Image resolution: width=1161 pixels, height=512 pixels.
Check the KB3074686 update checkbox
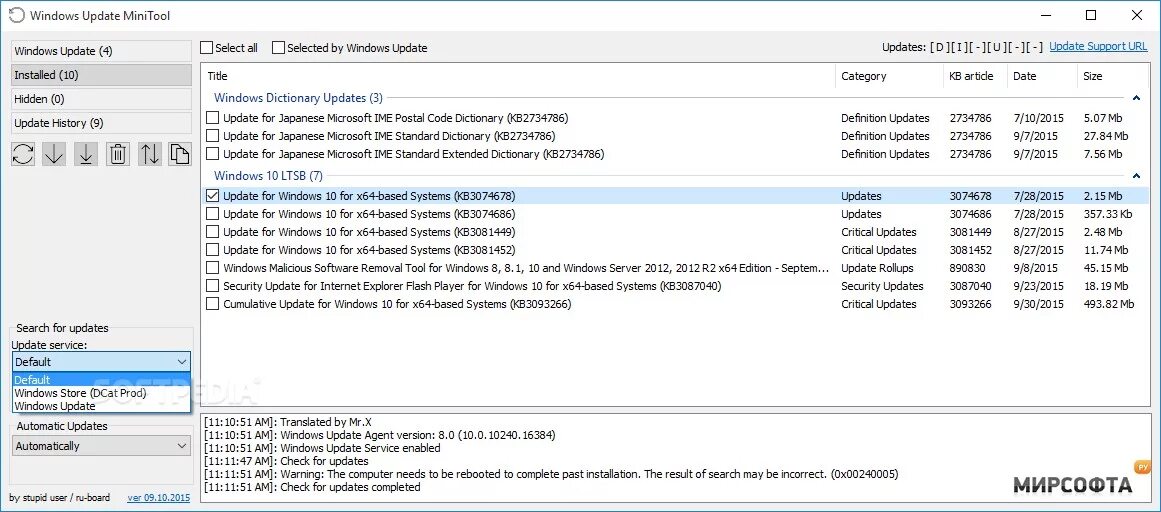213,213
